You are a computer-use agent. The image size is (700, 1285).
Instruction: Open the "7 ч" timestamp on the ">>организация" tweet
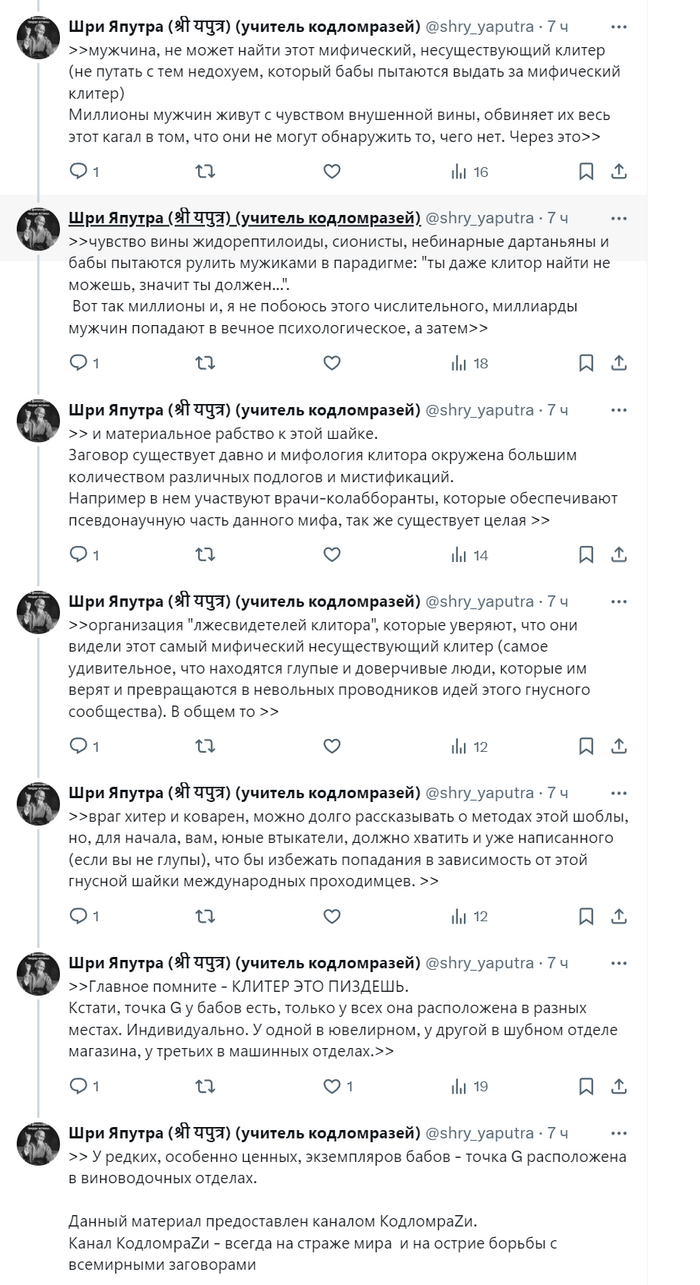(557, 601)
